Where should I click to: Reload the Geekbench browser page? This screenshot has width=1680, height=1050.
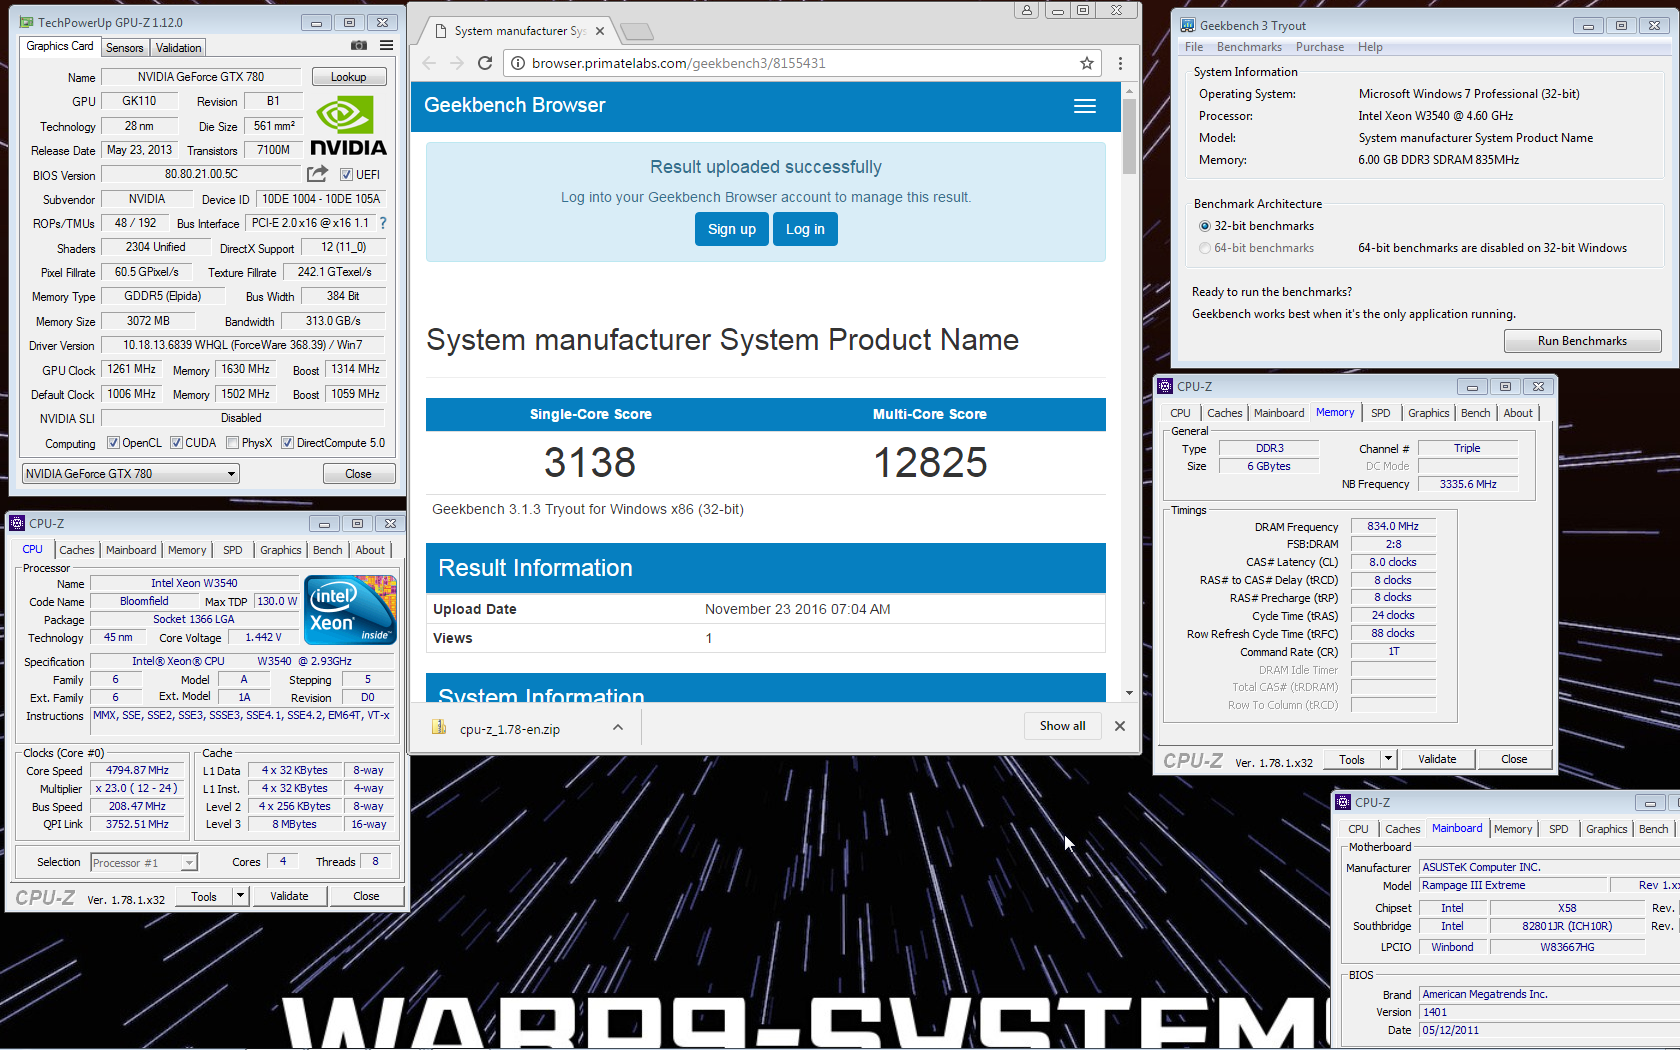pos(485,63)
